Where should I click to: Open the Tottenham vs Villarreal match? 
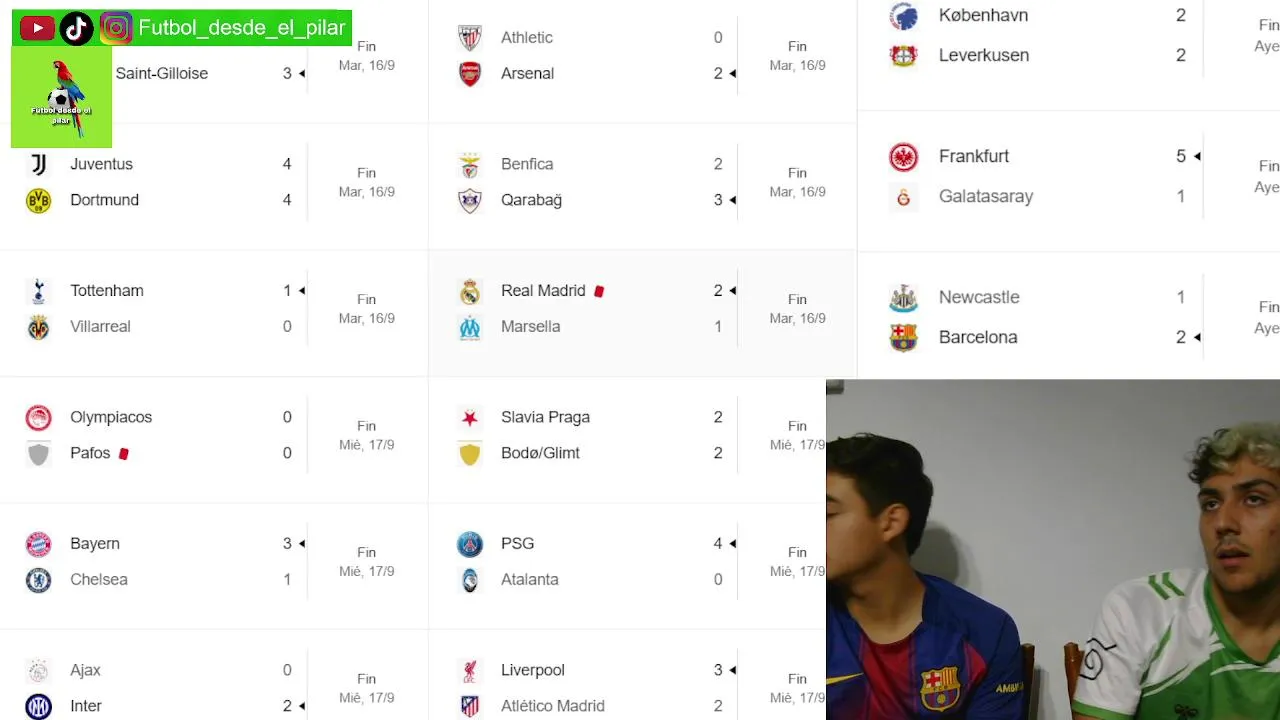214,309
